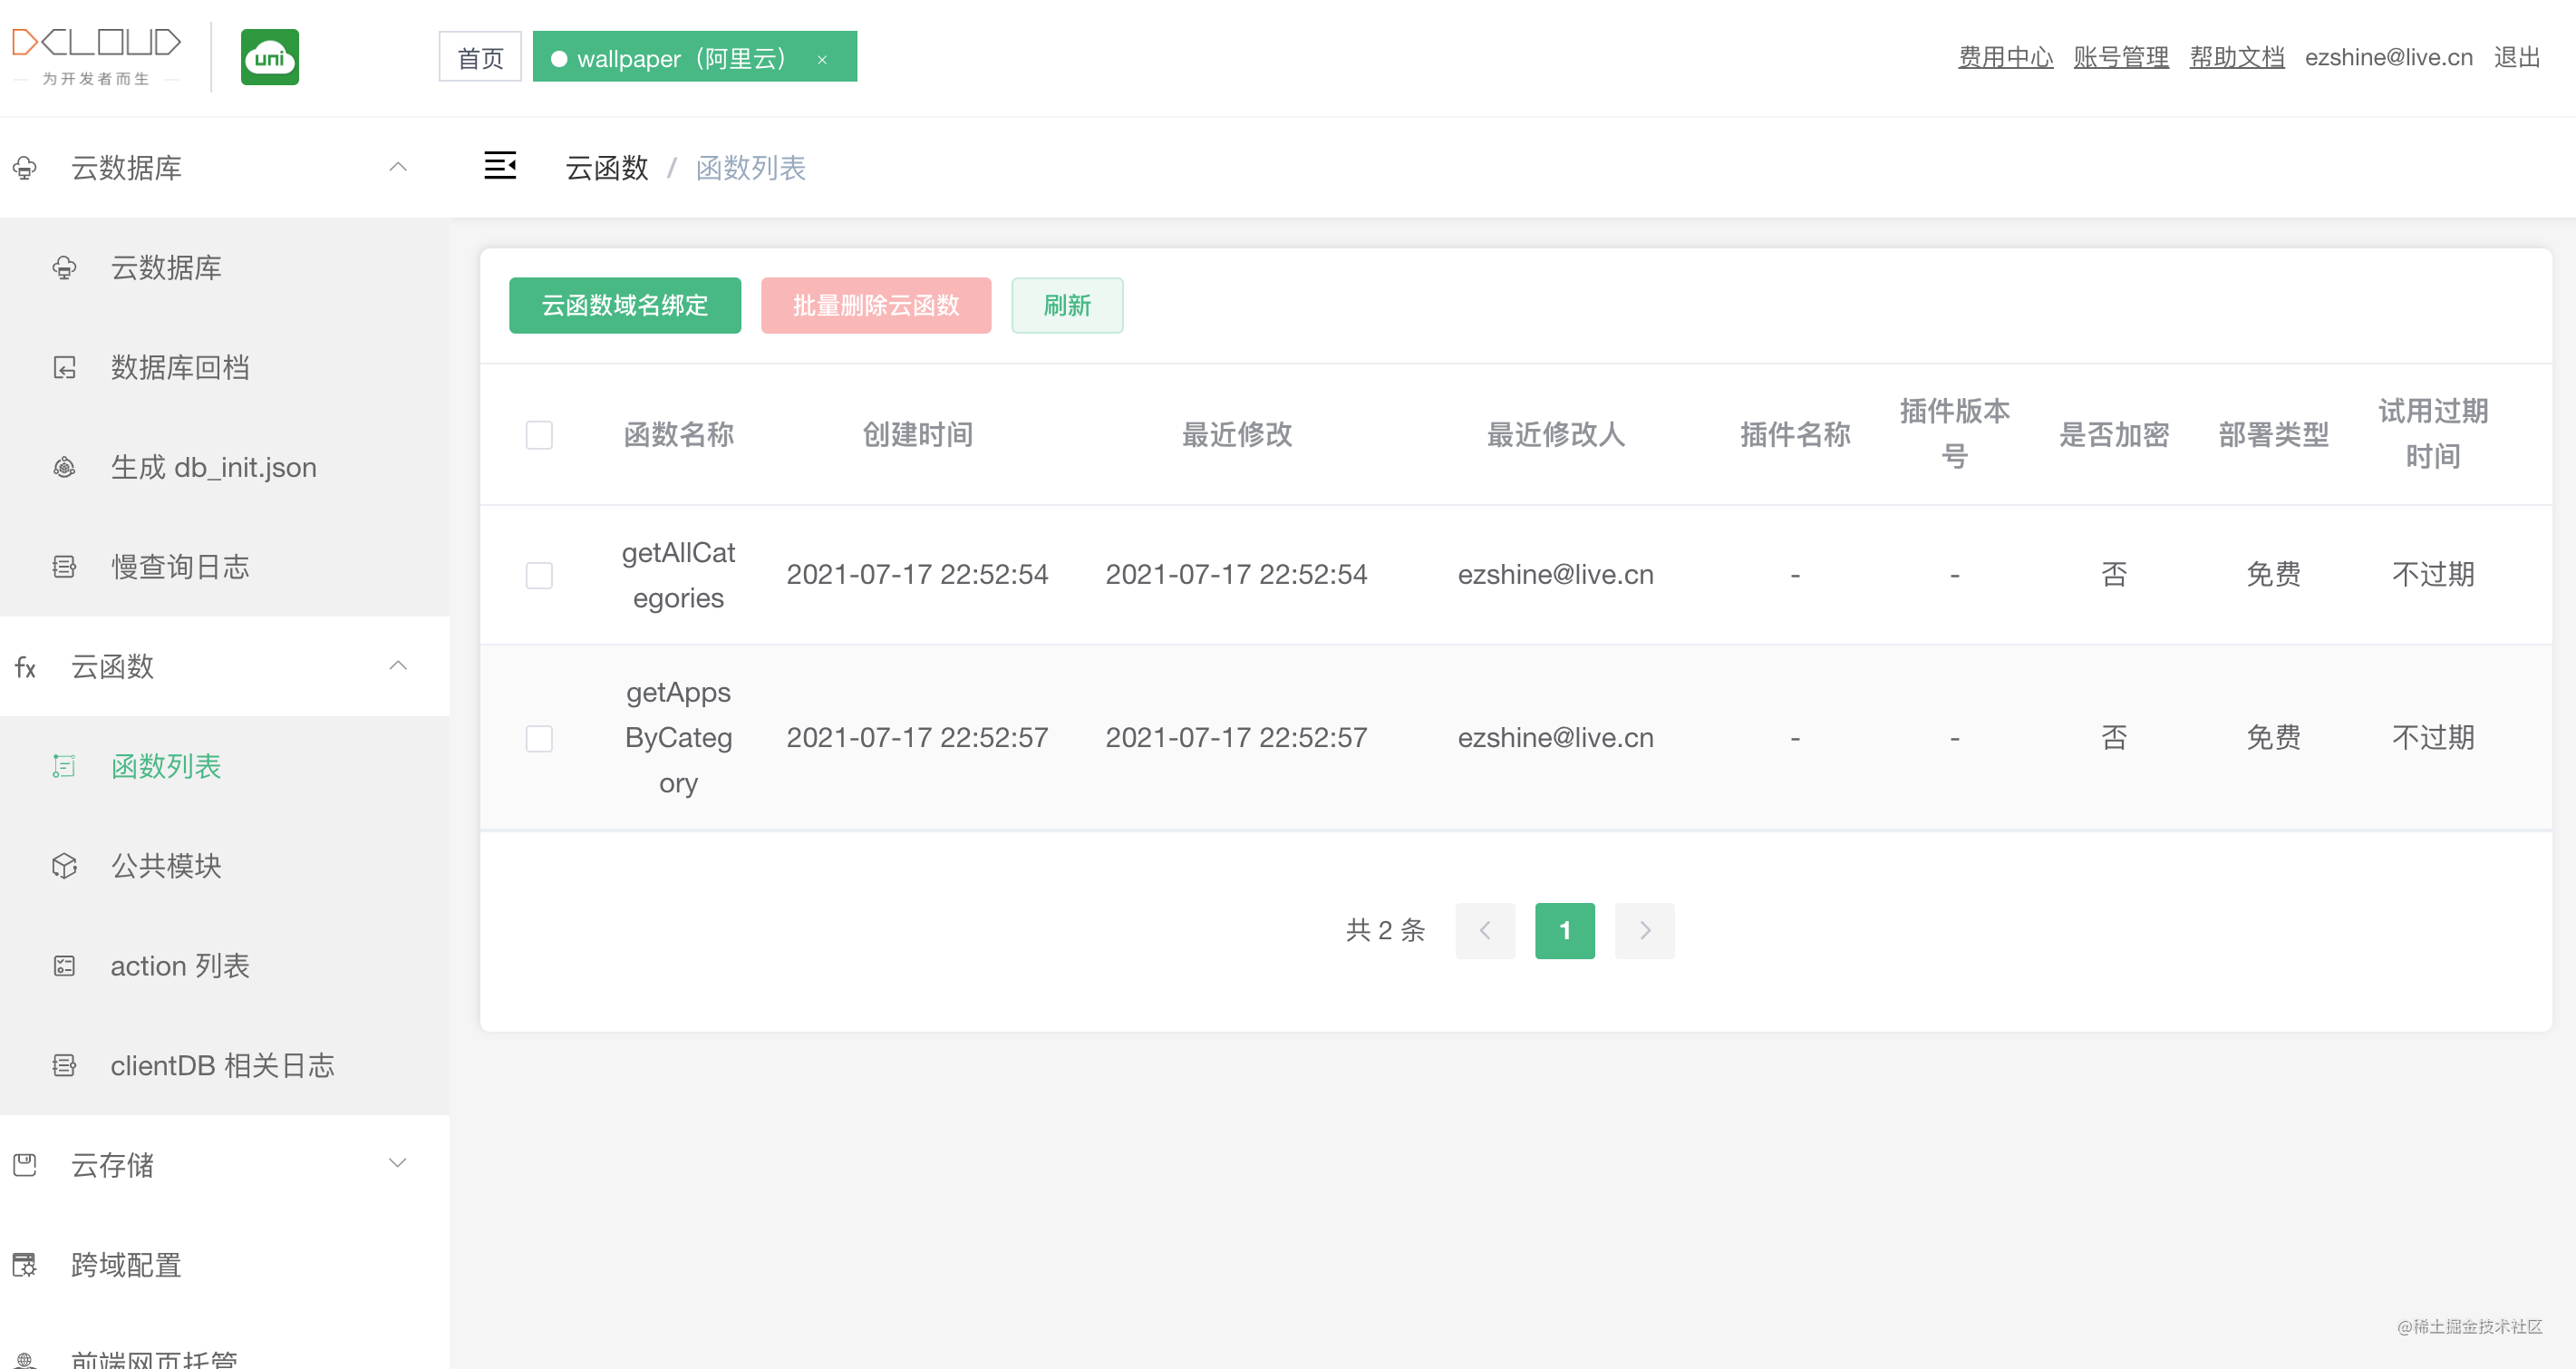Open 费用中心 link

coord(2005,57)
